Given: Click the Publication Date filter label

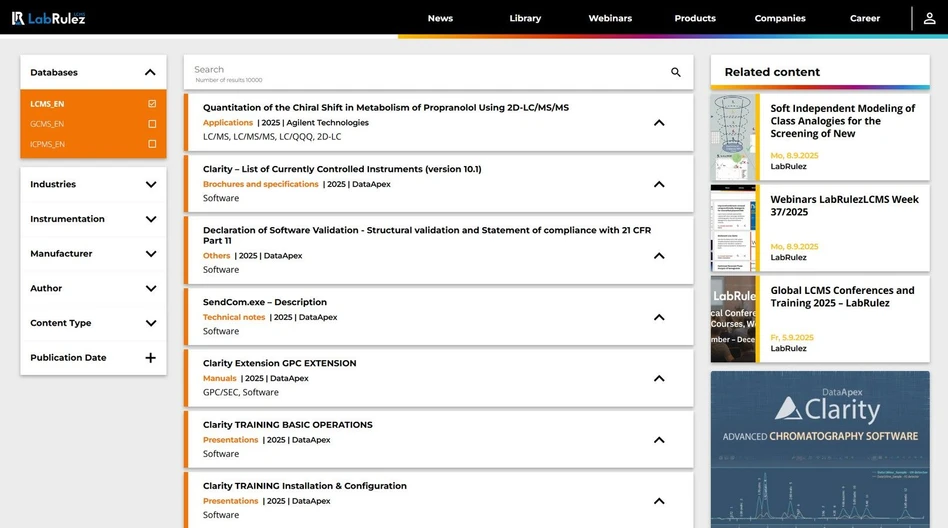Looking at the screenshot, I should 68,357.
